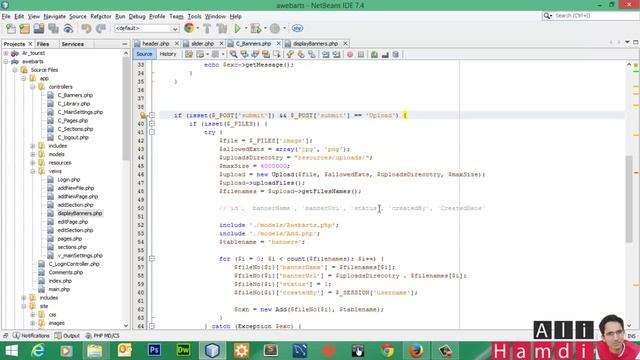The width and height of the screenshot is (640, 360).
Task: Click the Open Project toolbar icon
Action: pos(39,29)
